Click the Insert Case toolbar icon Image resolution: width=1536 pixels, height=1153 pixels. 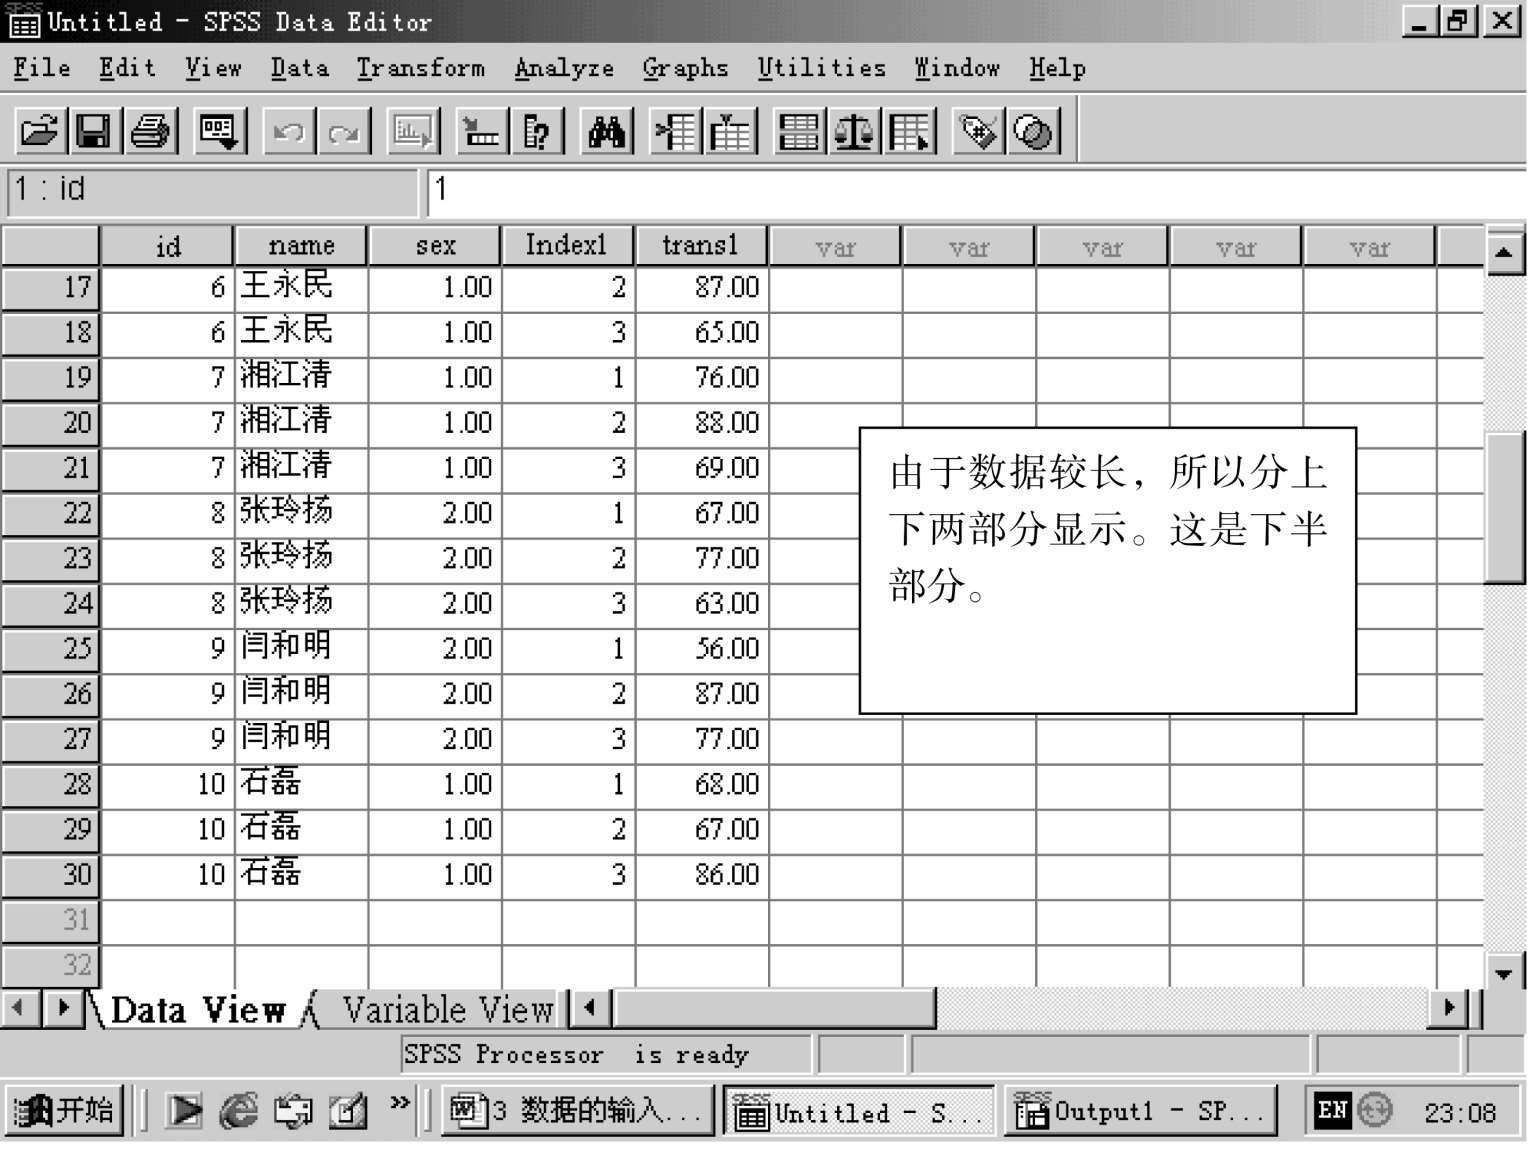click(x=676, y=131)
